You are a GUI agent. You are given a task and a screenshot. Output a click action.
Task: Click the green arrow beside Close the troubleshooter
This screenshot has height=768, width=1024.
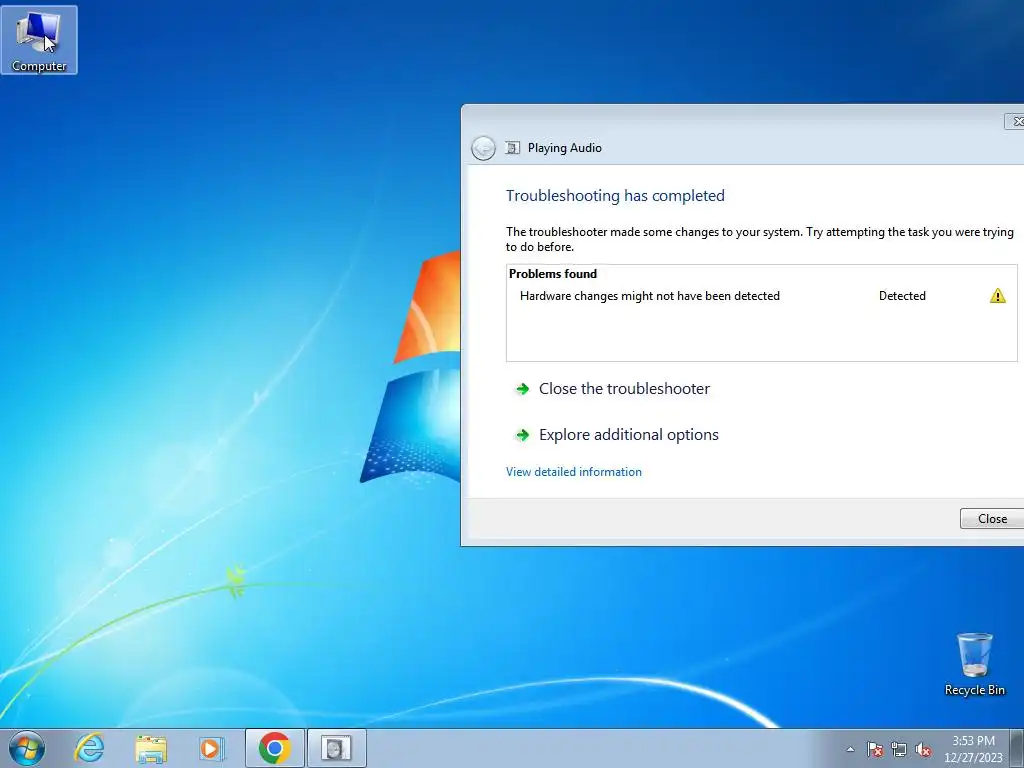tap(522, 389)
